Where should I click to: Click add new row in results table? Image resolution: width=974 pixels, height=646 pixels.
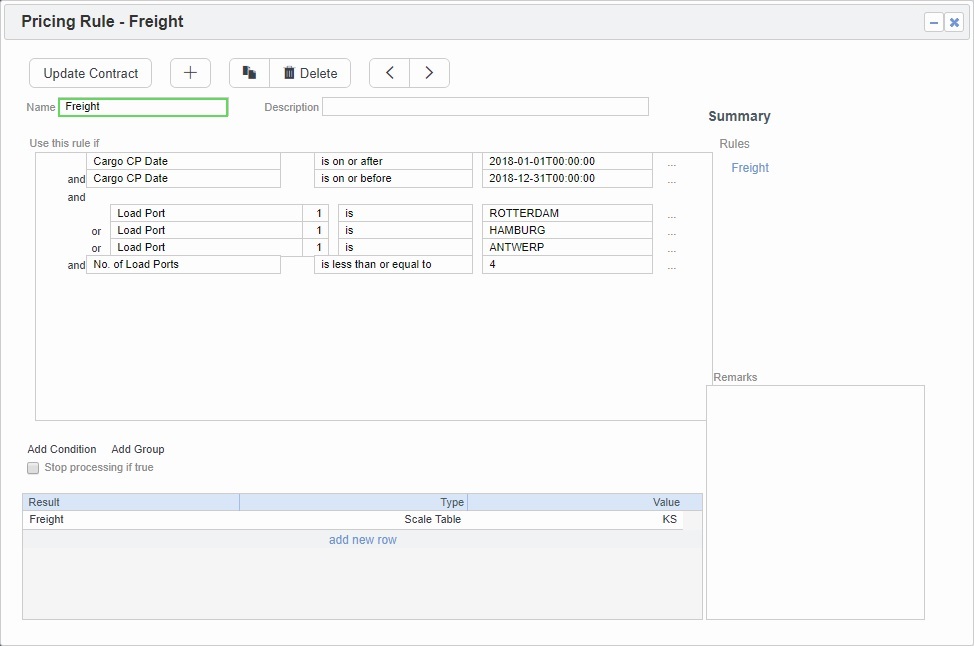pos(363,540)
